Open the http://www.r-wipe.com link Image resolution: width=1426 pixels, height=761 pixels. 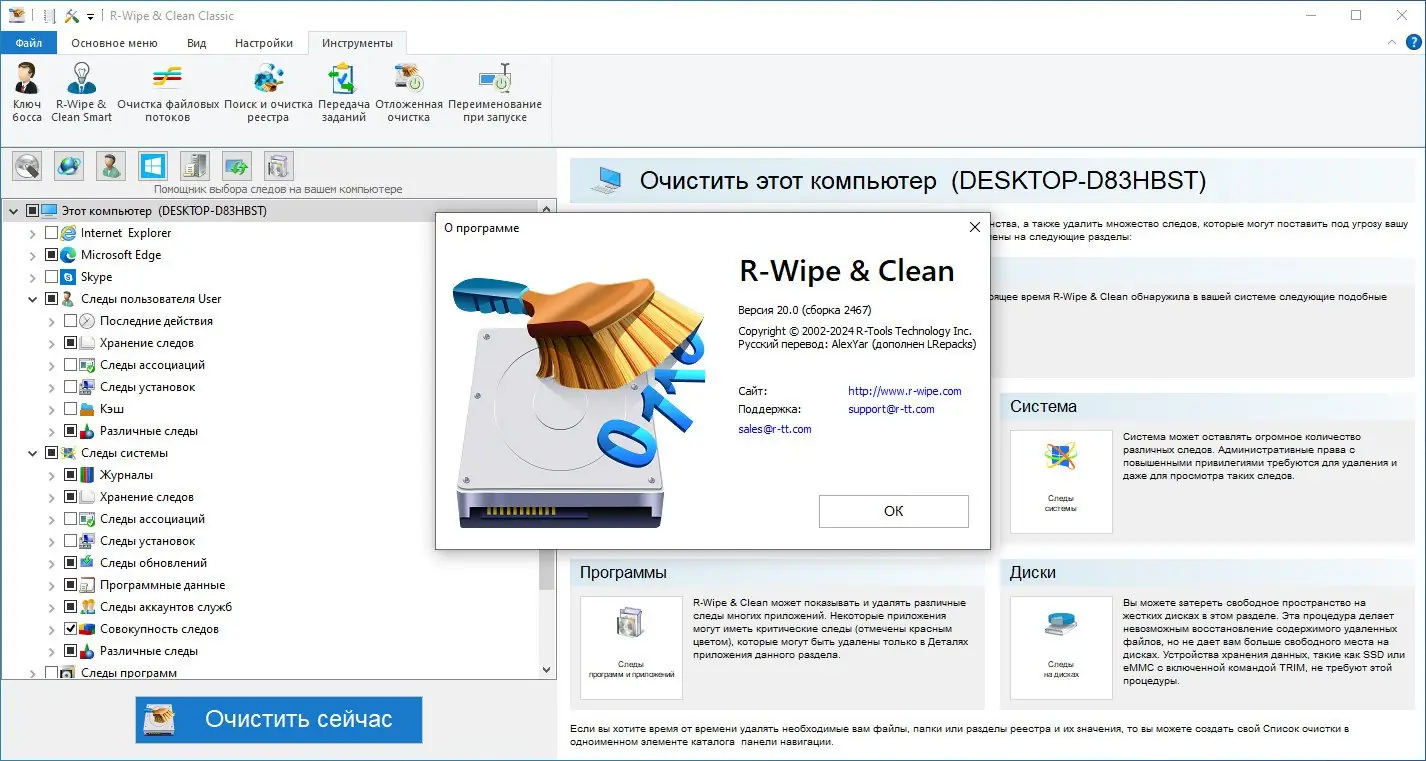click(x=905, y=391)
